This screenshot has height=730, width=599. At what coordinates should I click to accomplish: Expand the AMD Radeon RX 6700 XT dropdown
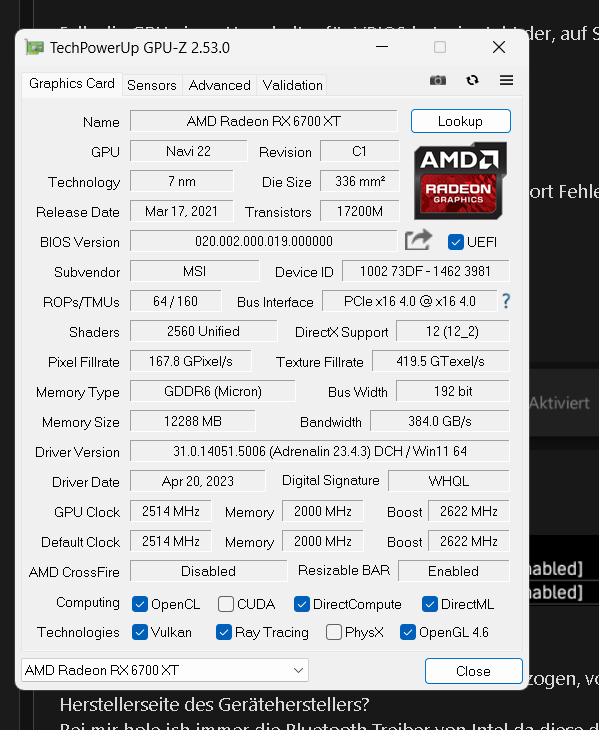pos(165,670)
